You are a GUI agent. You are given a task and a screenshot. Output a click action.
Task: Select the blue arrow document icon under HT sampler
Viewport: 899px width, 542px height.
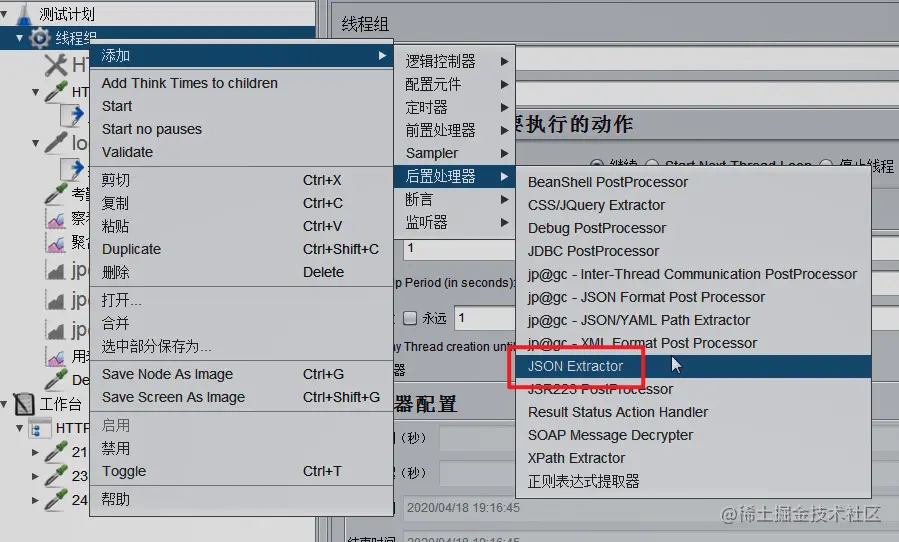pos(73,115)
